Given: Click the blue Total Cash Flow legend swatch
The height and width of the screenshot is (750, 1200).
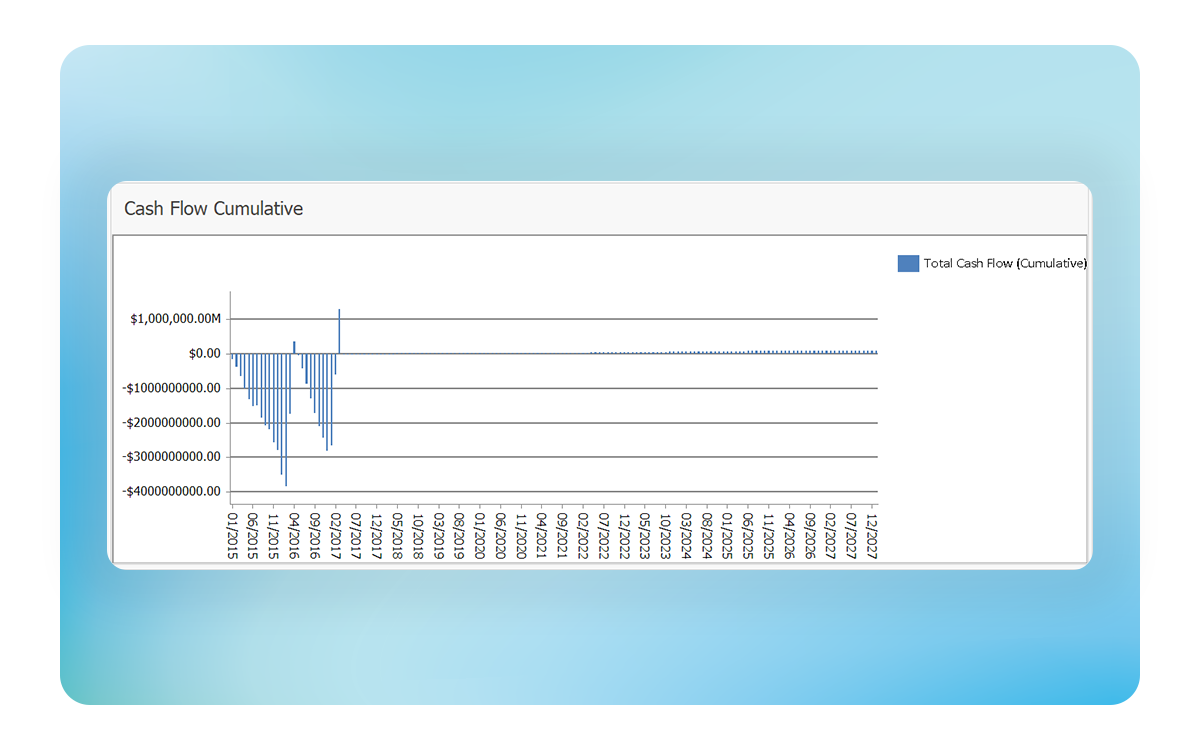Looking at the screenshot, I should click(x=908, y=264).
